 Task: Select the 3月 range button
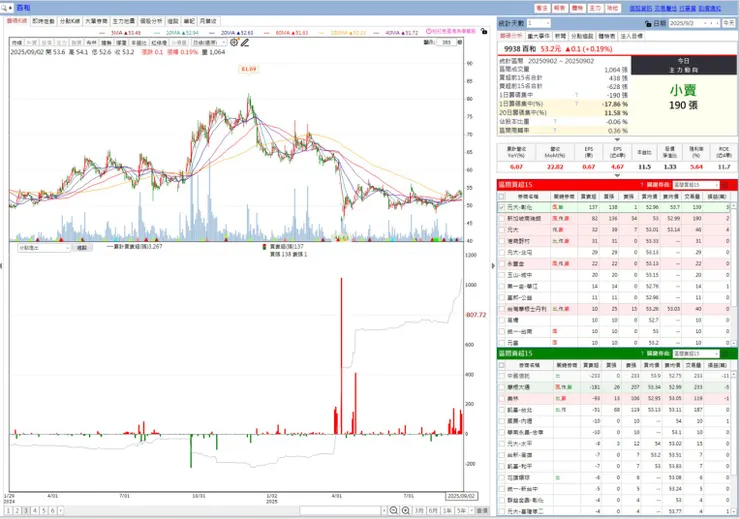419,511
